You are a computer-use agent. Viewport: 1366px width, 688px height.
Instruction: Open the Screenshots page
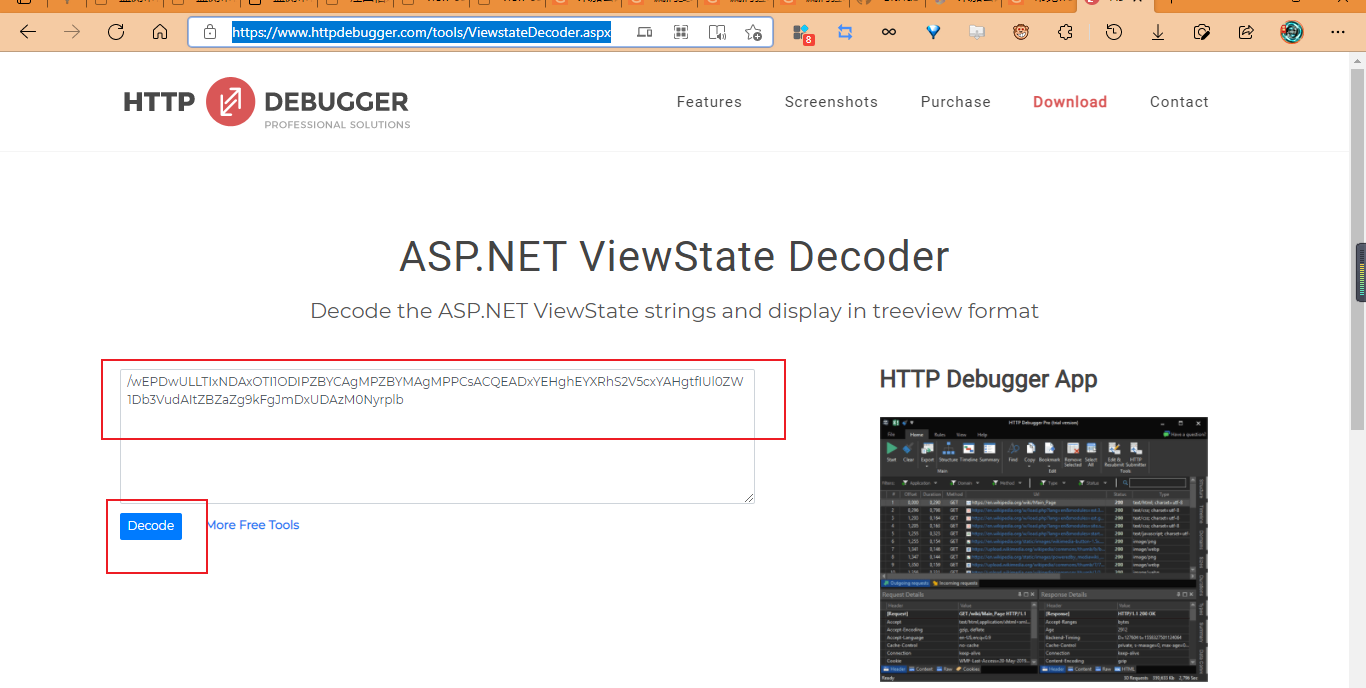coord(831,101)
